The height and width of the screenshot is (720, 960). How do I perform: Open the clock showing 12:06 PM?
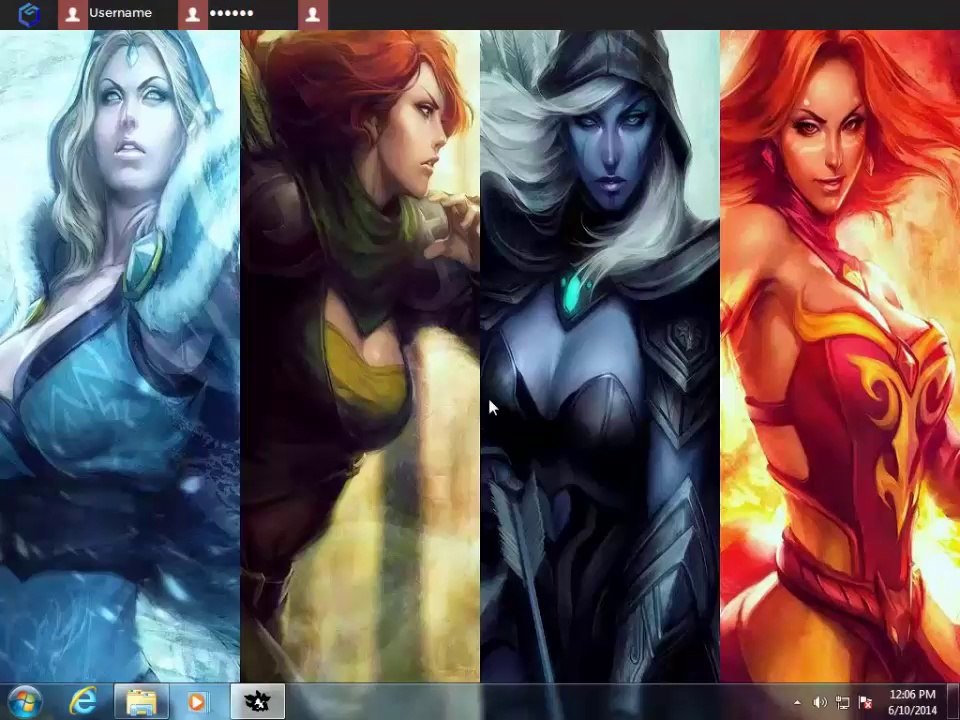(912, 702)
